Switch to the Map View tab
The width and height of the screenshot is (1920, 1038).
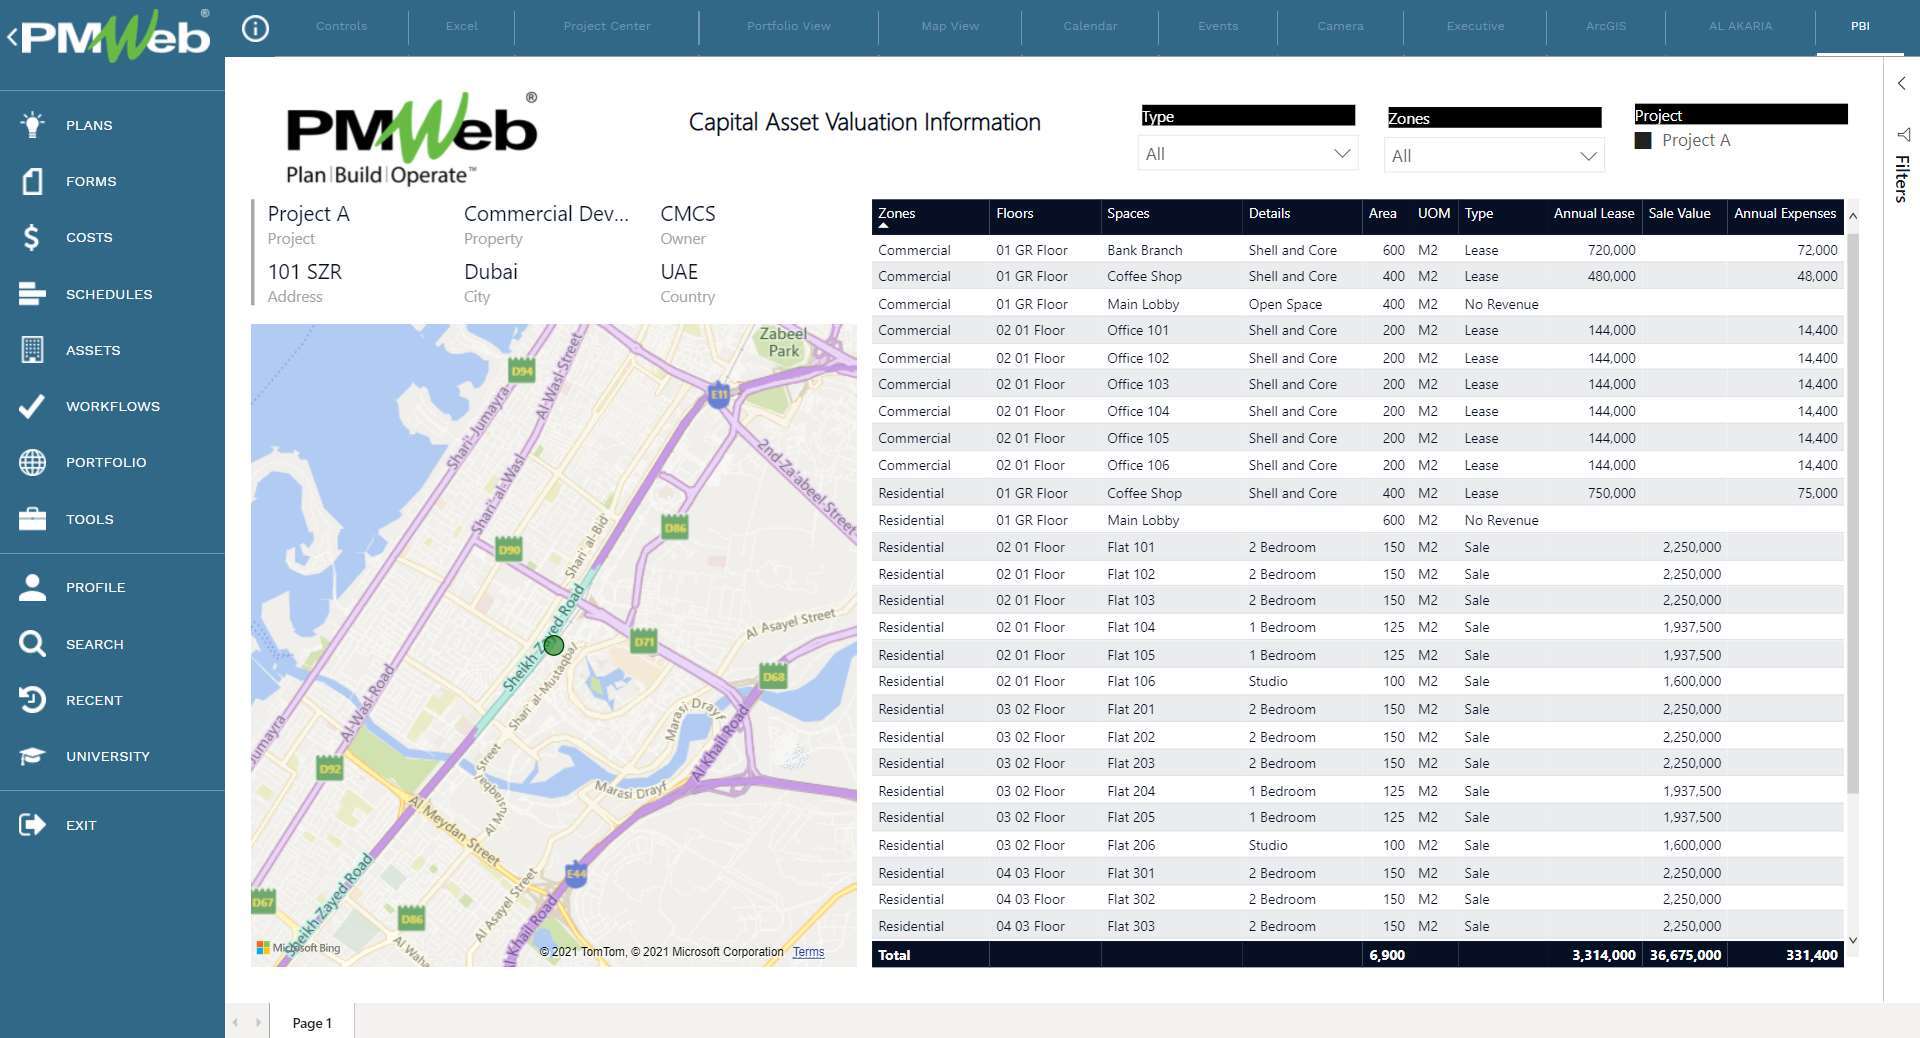tap(950, 26)
